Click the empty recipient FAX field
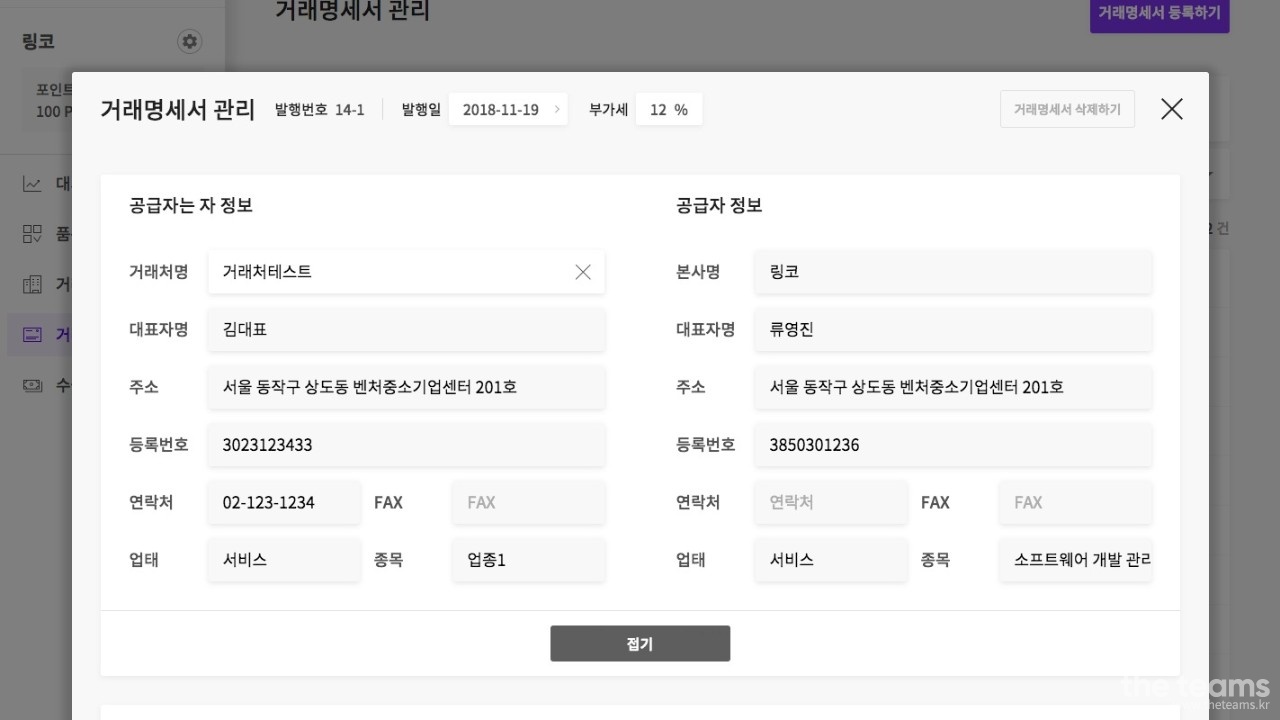This screenshot has height=720, width=1280. coord(528,503)
